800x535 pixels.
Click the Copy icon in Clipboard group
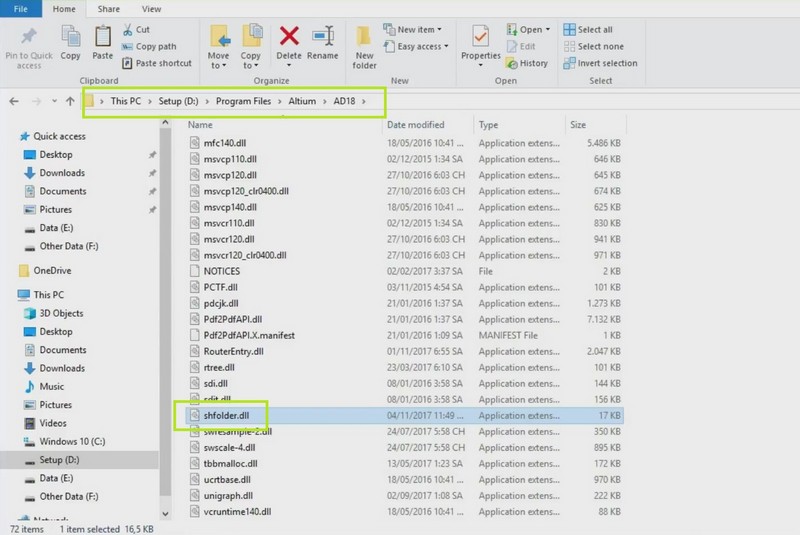(70, 38)
